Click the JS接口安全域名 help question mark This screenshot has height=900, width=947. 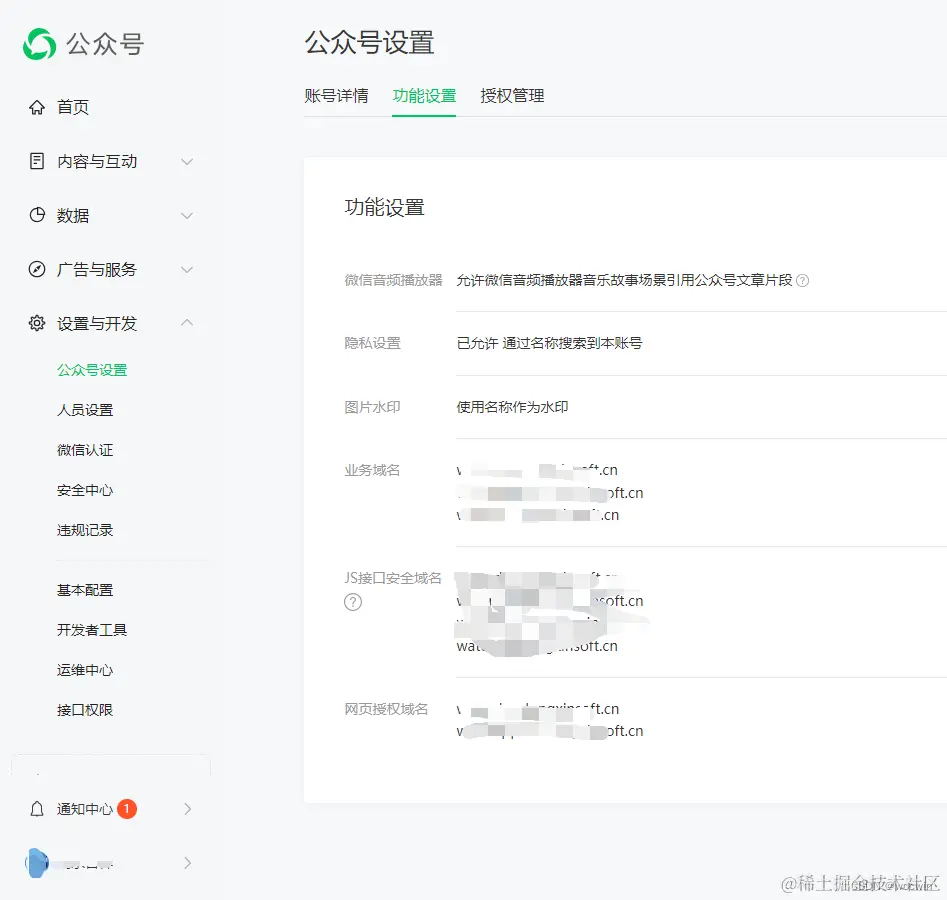coord(352,602)
